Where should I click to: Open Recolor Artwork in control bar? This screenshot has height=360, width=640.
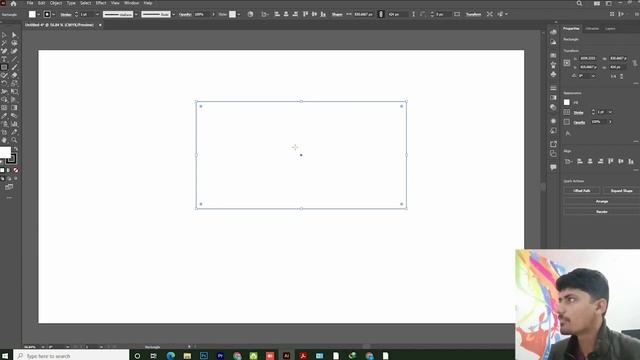tap(250, 14)
